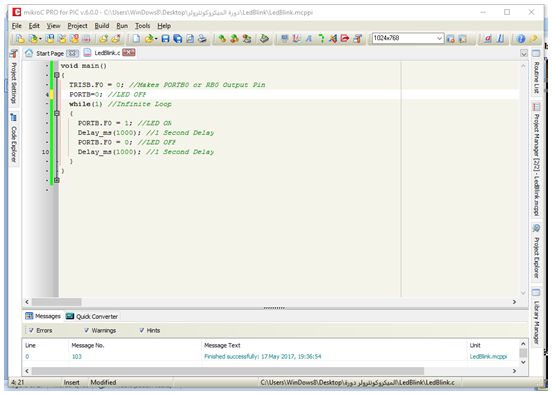
Task: Click the green arrow toolbar icon
Action: pos(321,38)
